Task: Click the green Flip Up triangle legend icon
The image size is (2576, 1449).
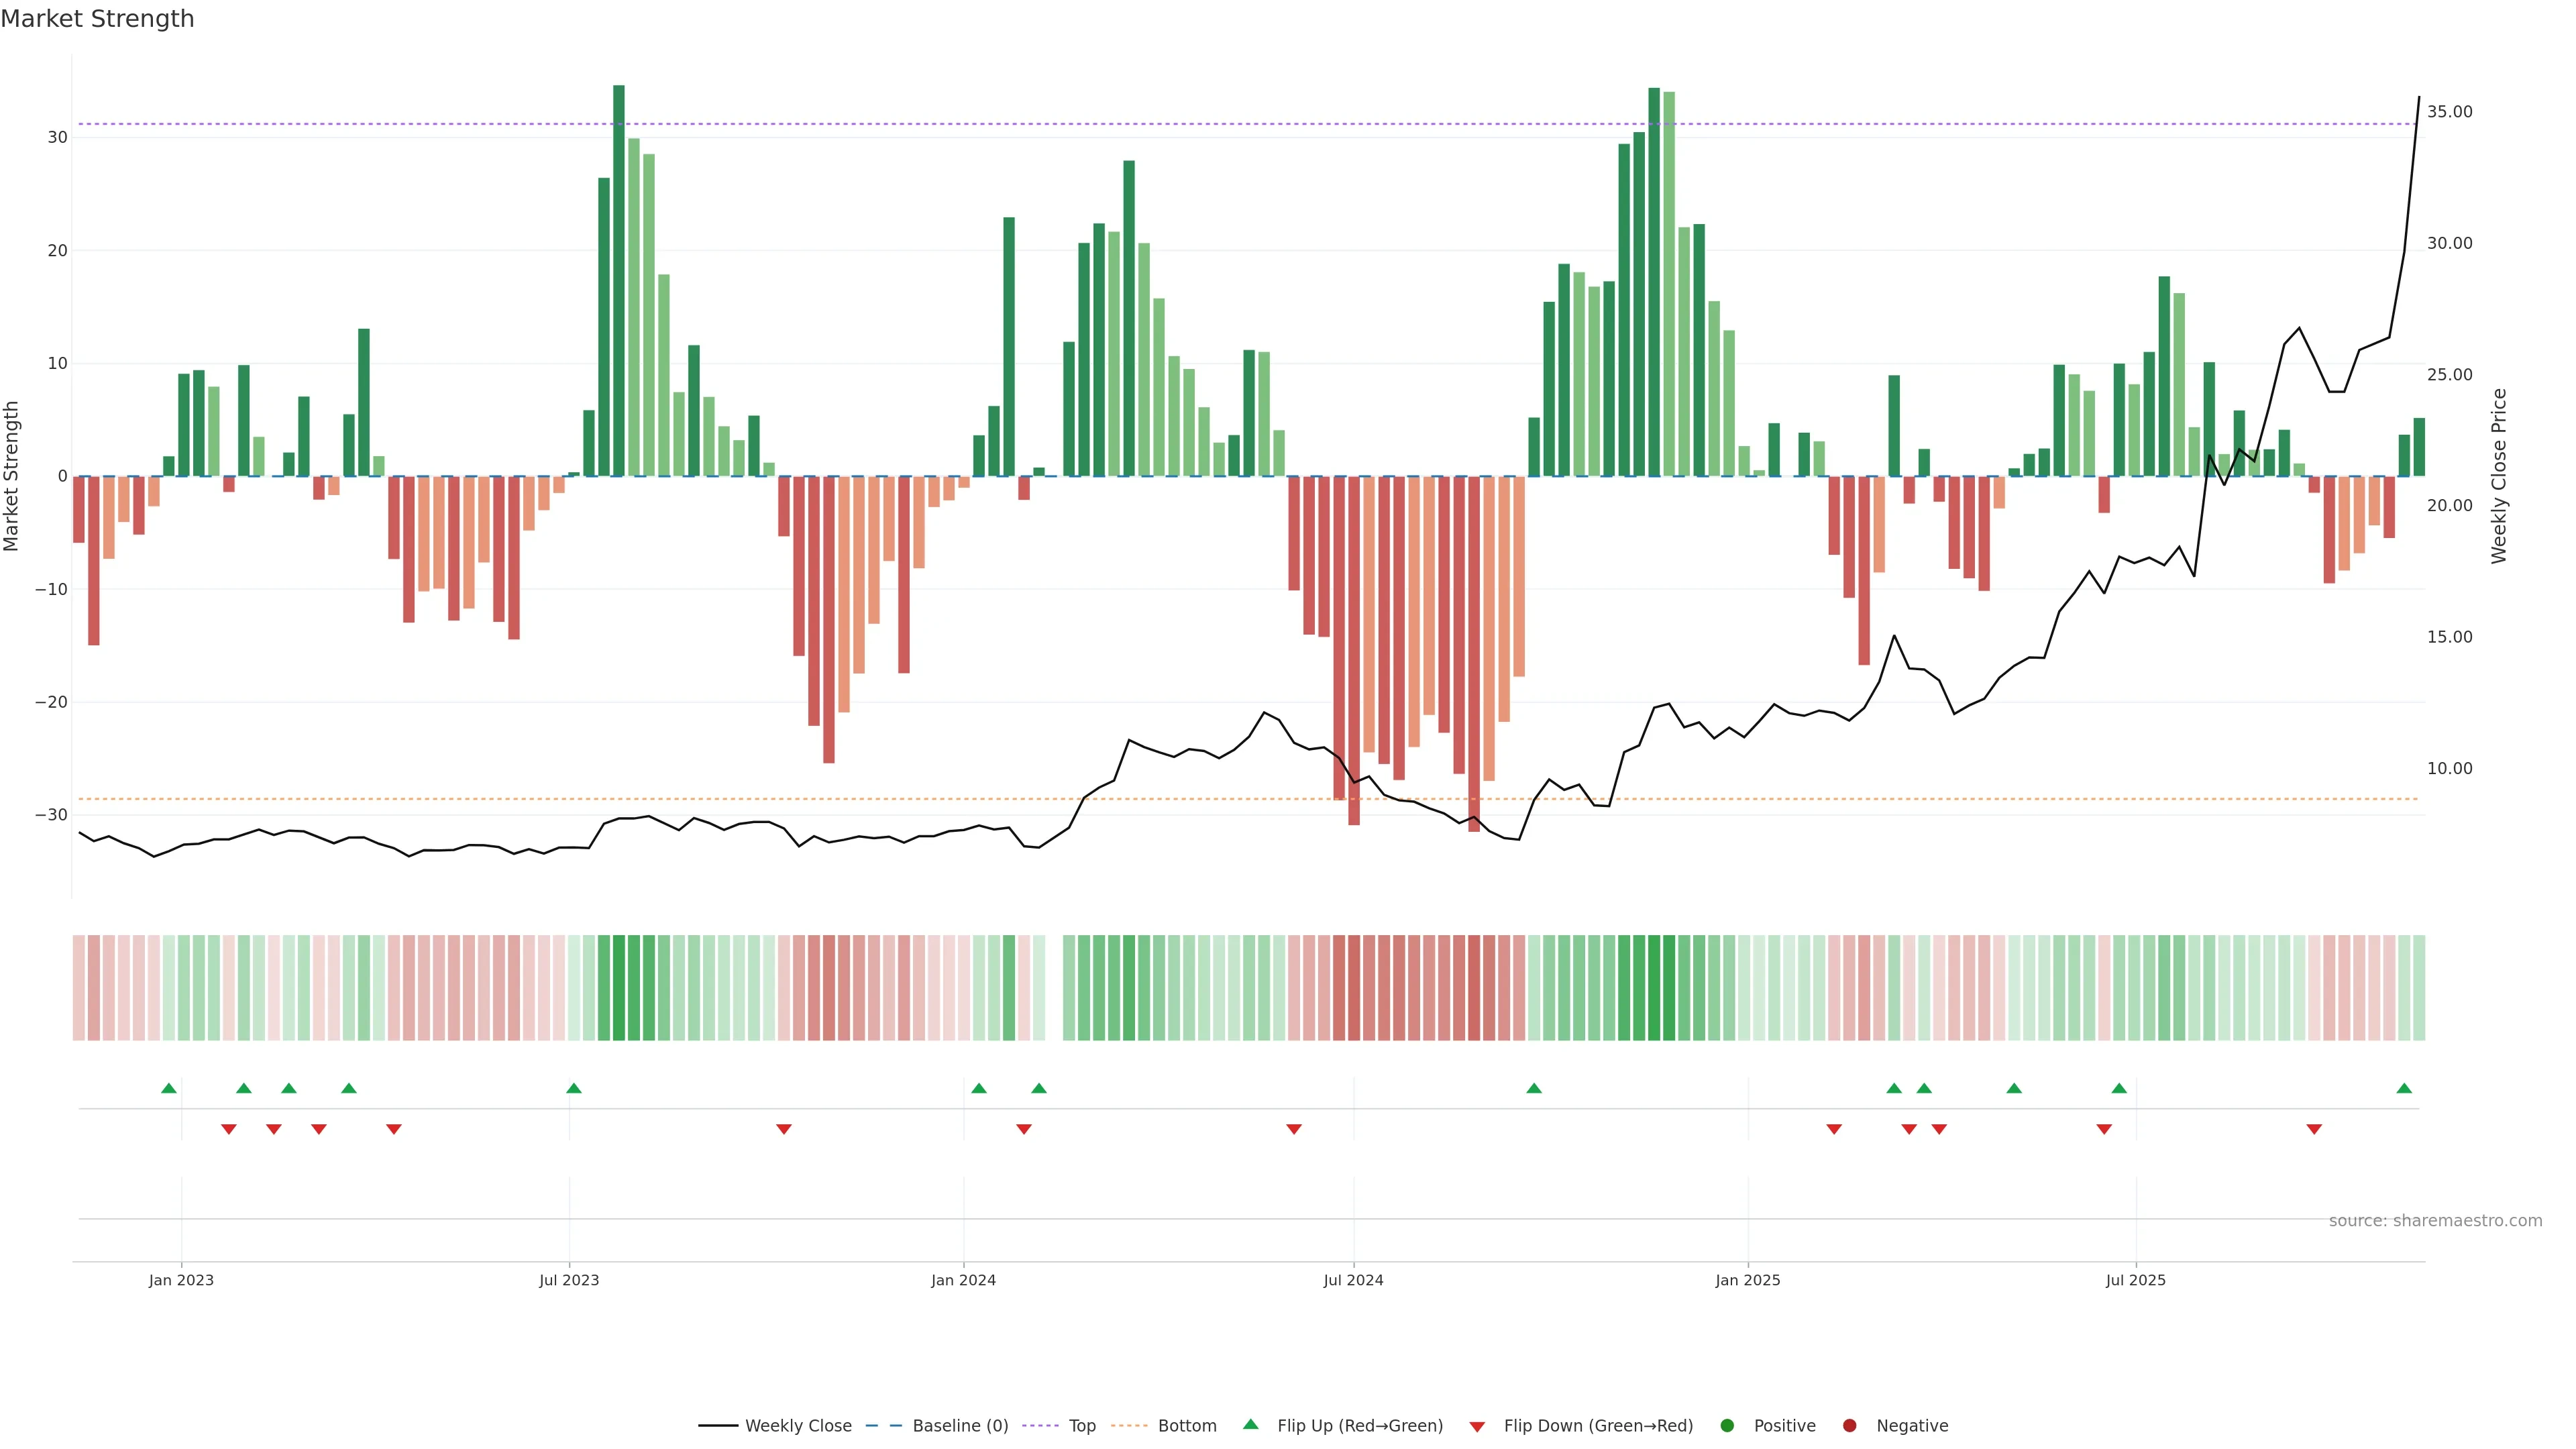Action: pos(1250,1425)
